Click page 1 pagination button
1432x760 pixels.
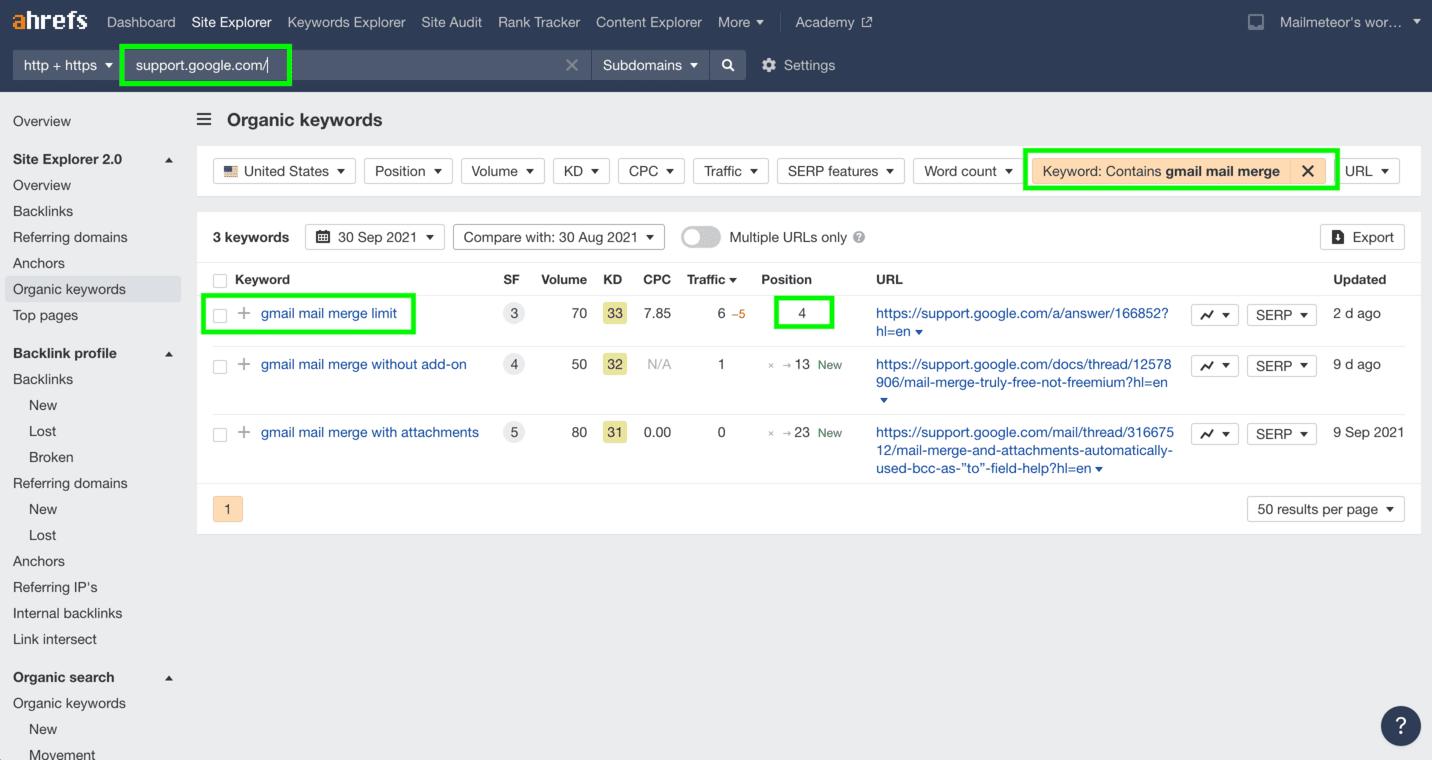click(x=227, y=509)
